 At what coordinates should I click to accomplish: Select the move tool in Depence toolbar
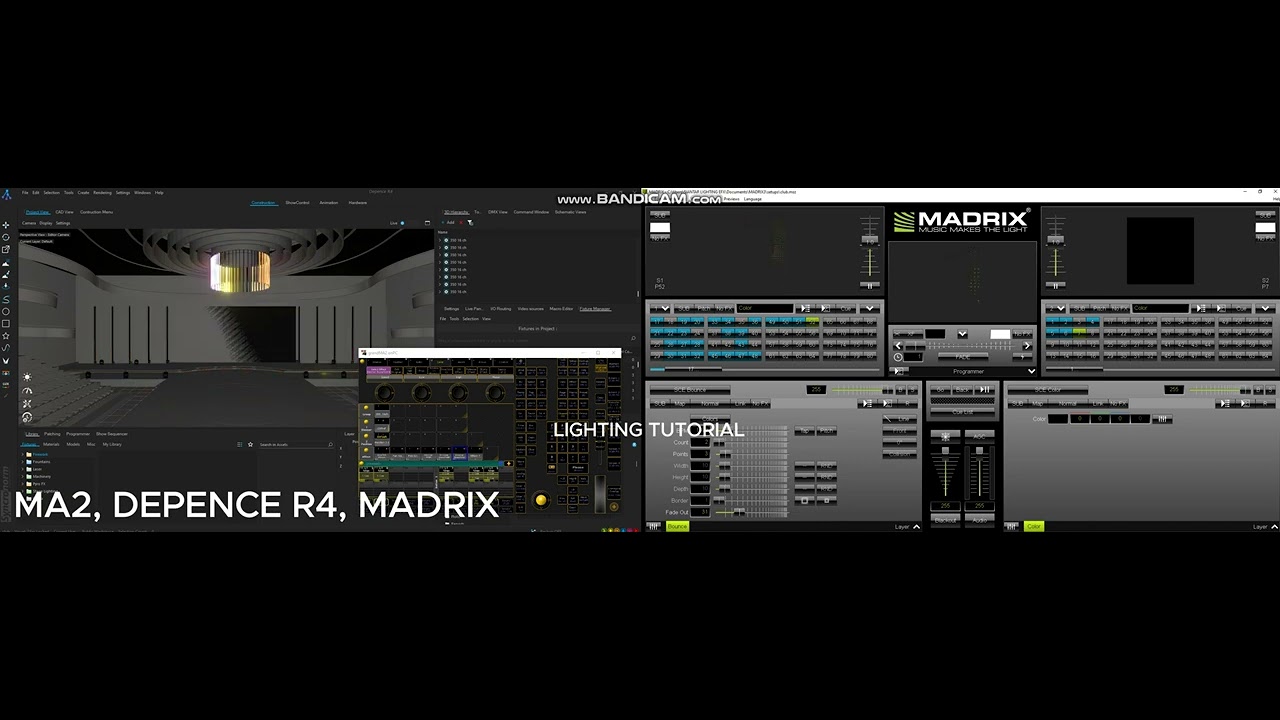pos(6,225)
